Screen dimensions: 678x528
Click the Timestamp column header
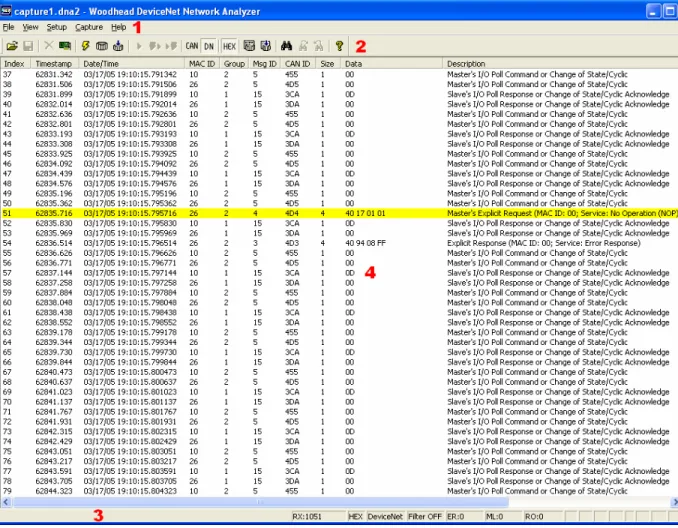[x=54, y=64]
